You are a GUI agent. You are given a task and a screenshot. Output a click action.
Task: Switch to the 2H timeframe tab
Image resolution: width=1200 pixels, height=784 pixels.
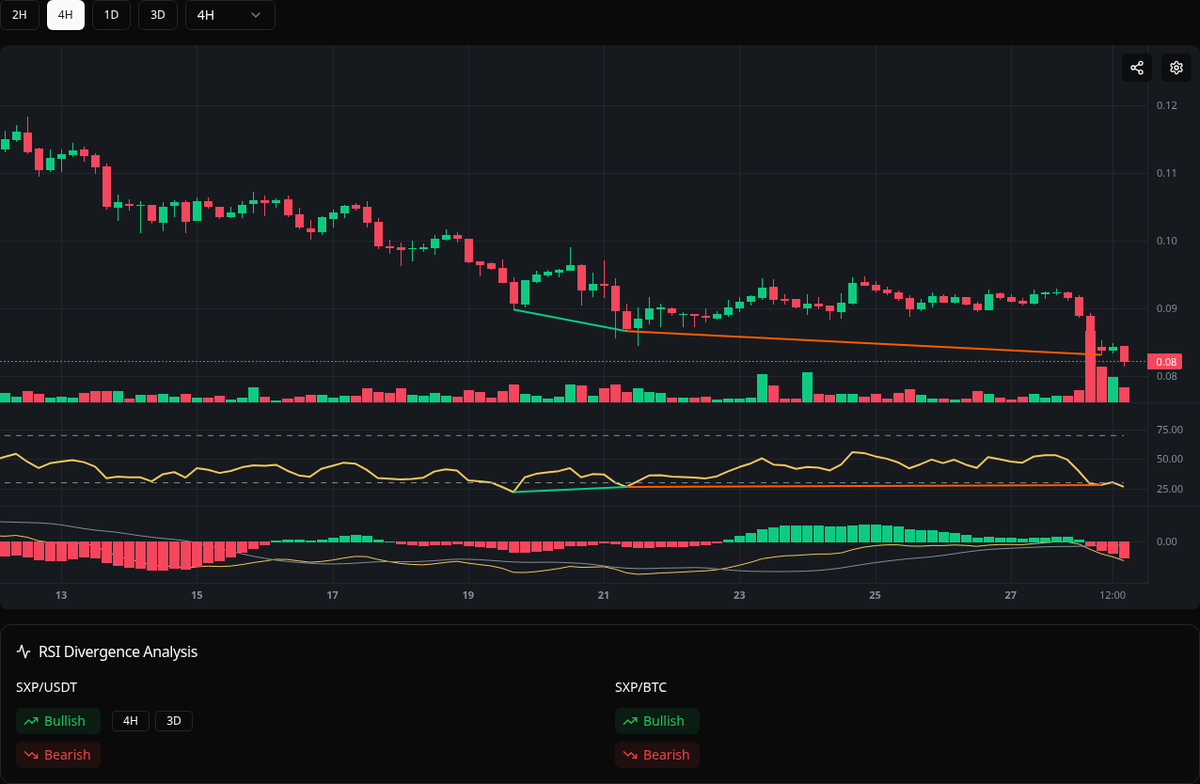(20, 15)
